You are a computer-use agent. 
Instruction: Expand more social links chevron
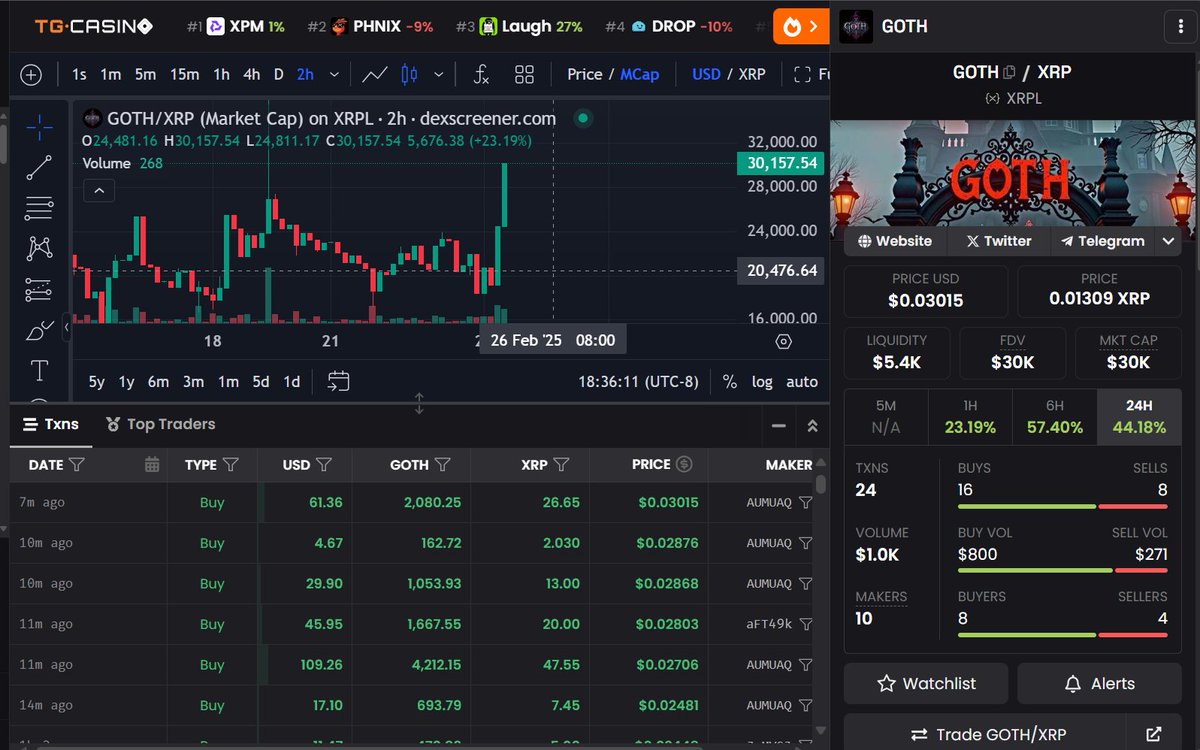tap(1168, 241)
